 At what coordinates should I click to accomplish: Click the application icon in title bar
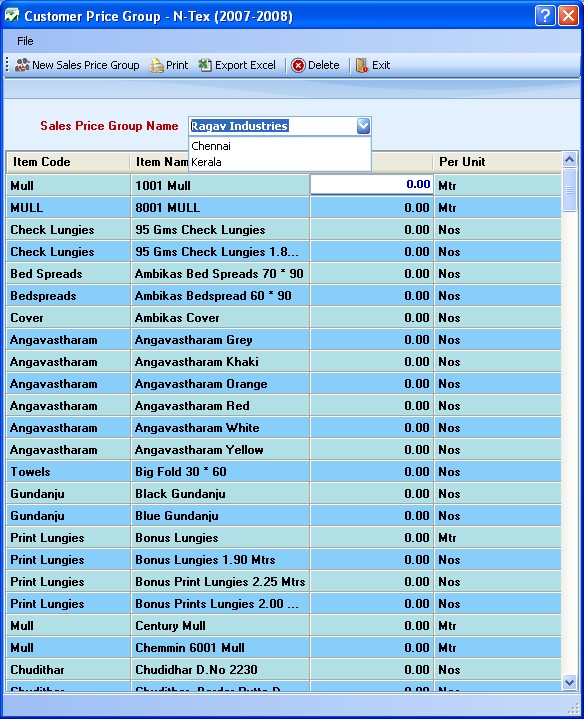(x=12, y=16)
